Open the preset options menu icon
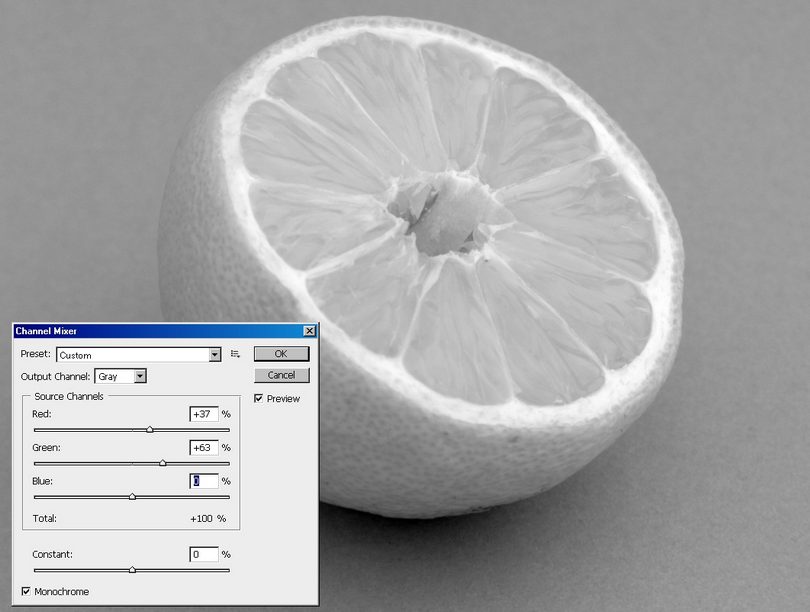The width and height of the screenshot is (810, 612). (x=236, y=354)
